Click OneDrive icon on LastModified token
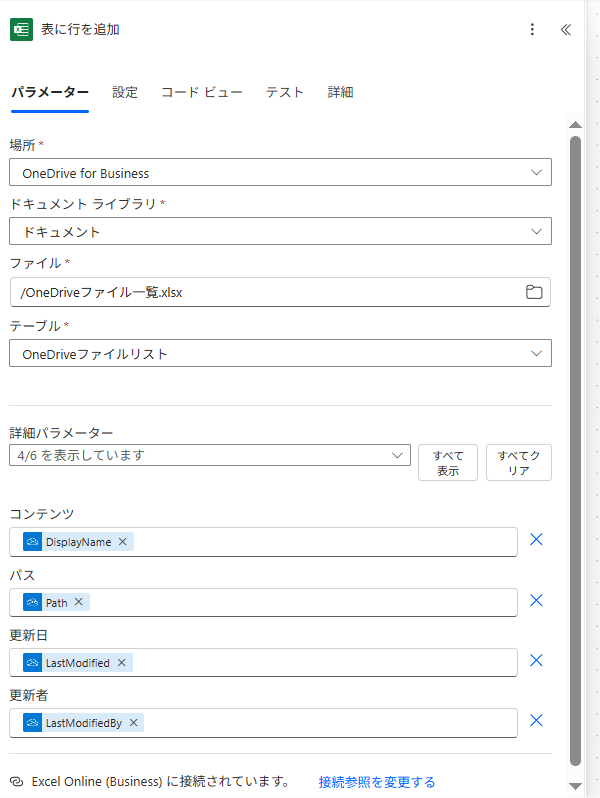This screenshot has height=798, width=600. pos(33,663)
